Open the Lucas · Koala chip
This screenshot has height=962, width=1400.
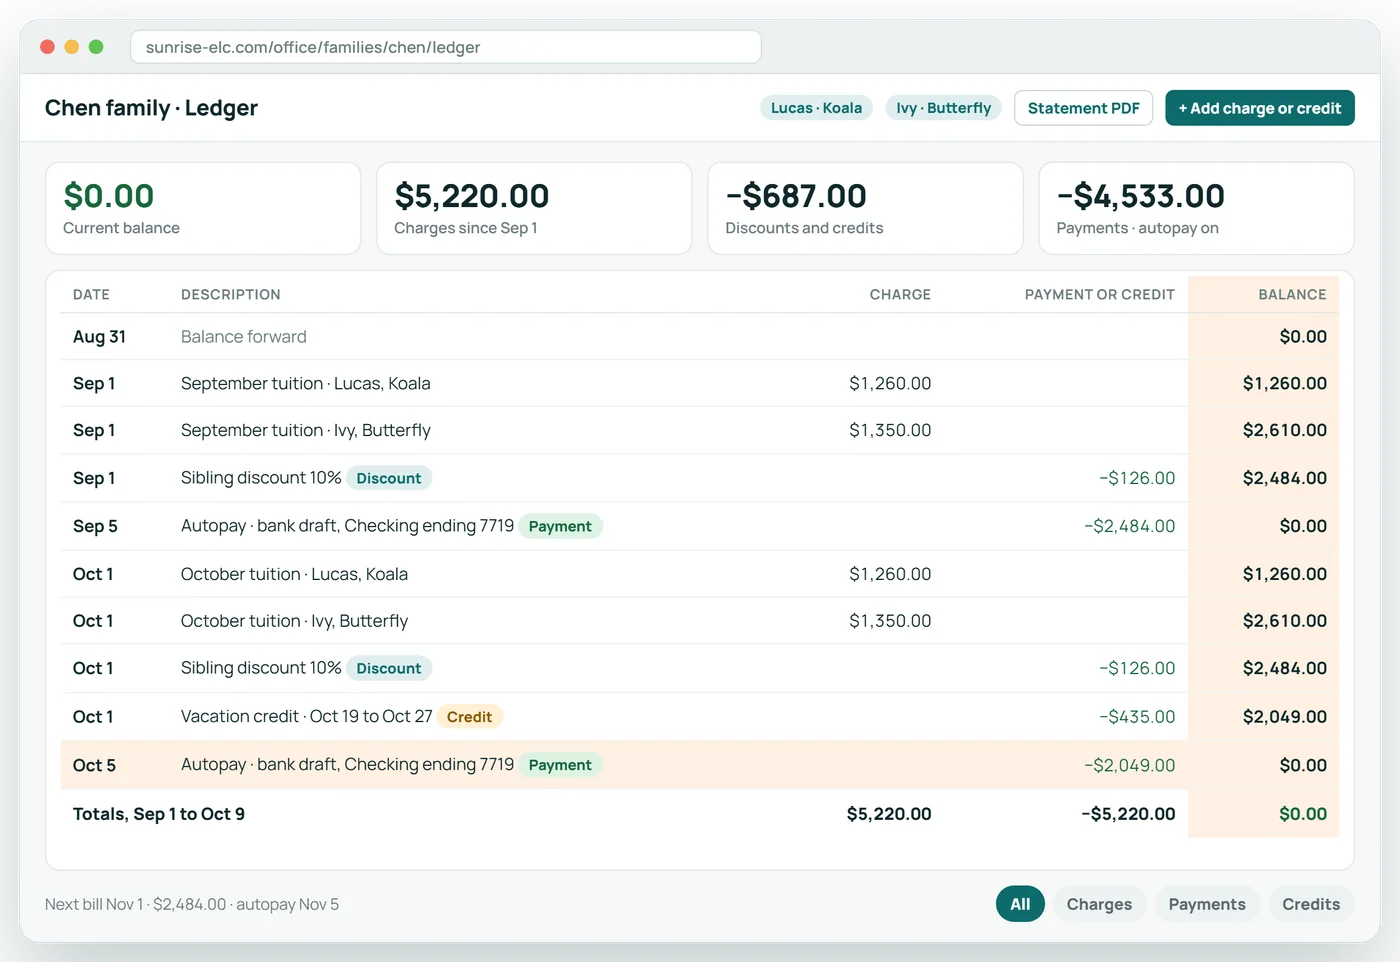click(816, 108)
